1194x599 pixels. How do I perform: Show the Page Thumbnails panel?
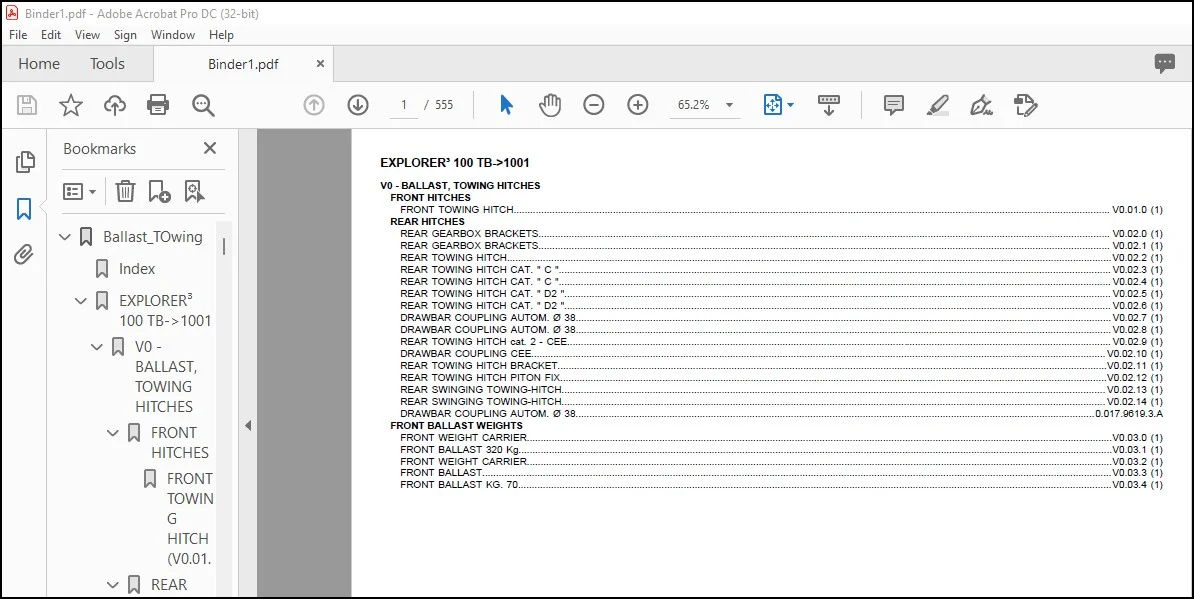coord(24,161)
